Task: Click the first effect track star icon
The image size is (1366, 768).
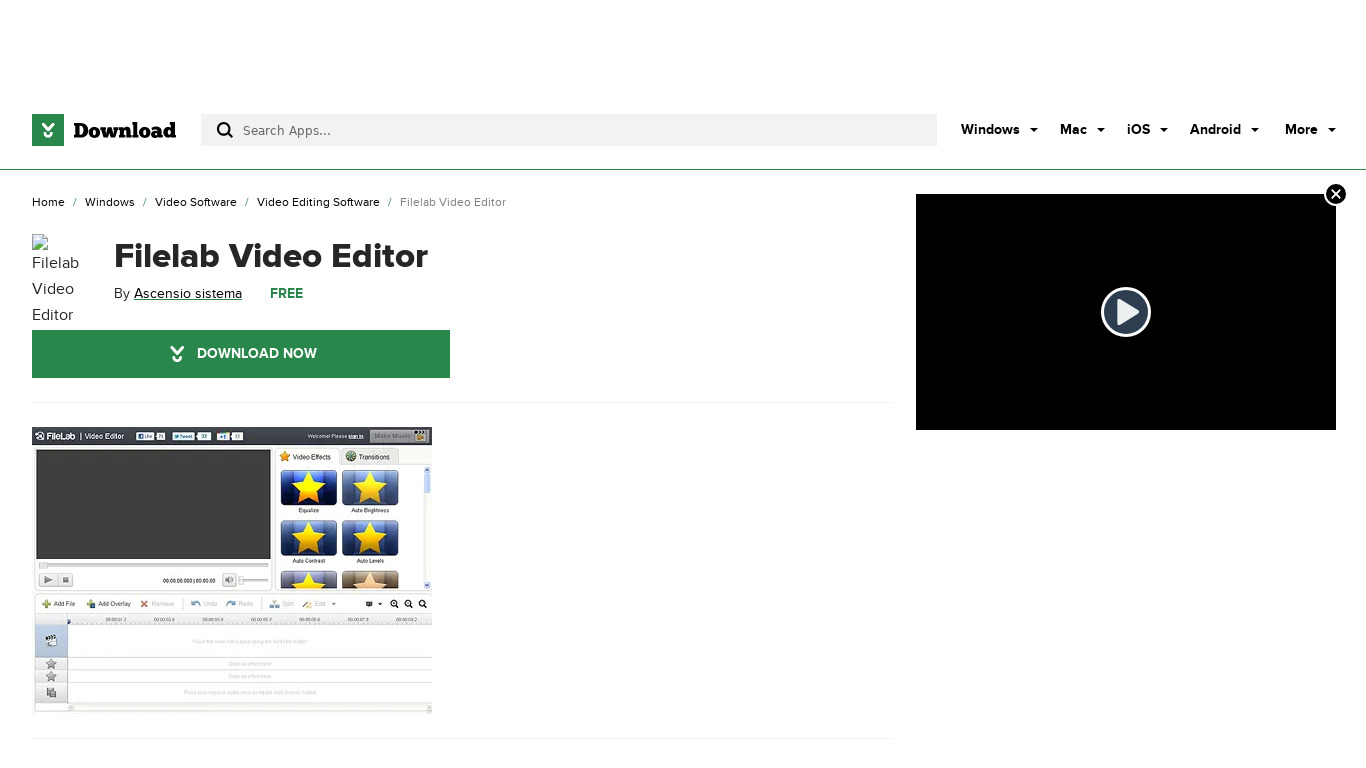Action: tap(51, 664)
